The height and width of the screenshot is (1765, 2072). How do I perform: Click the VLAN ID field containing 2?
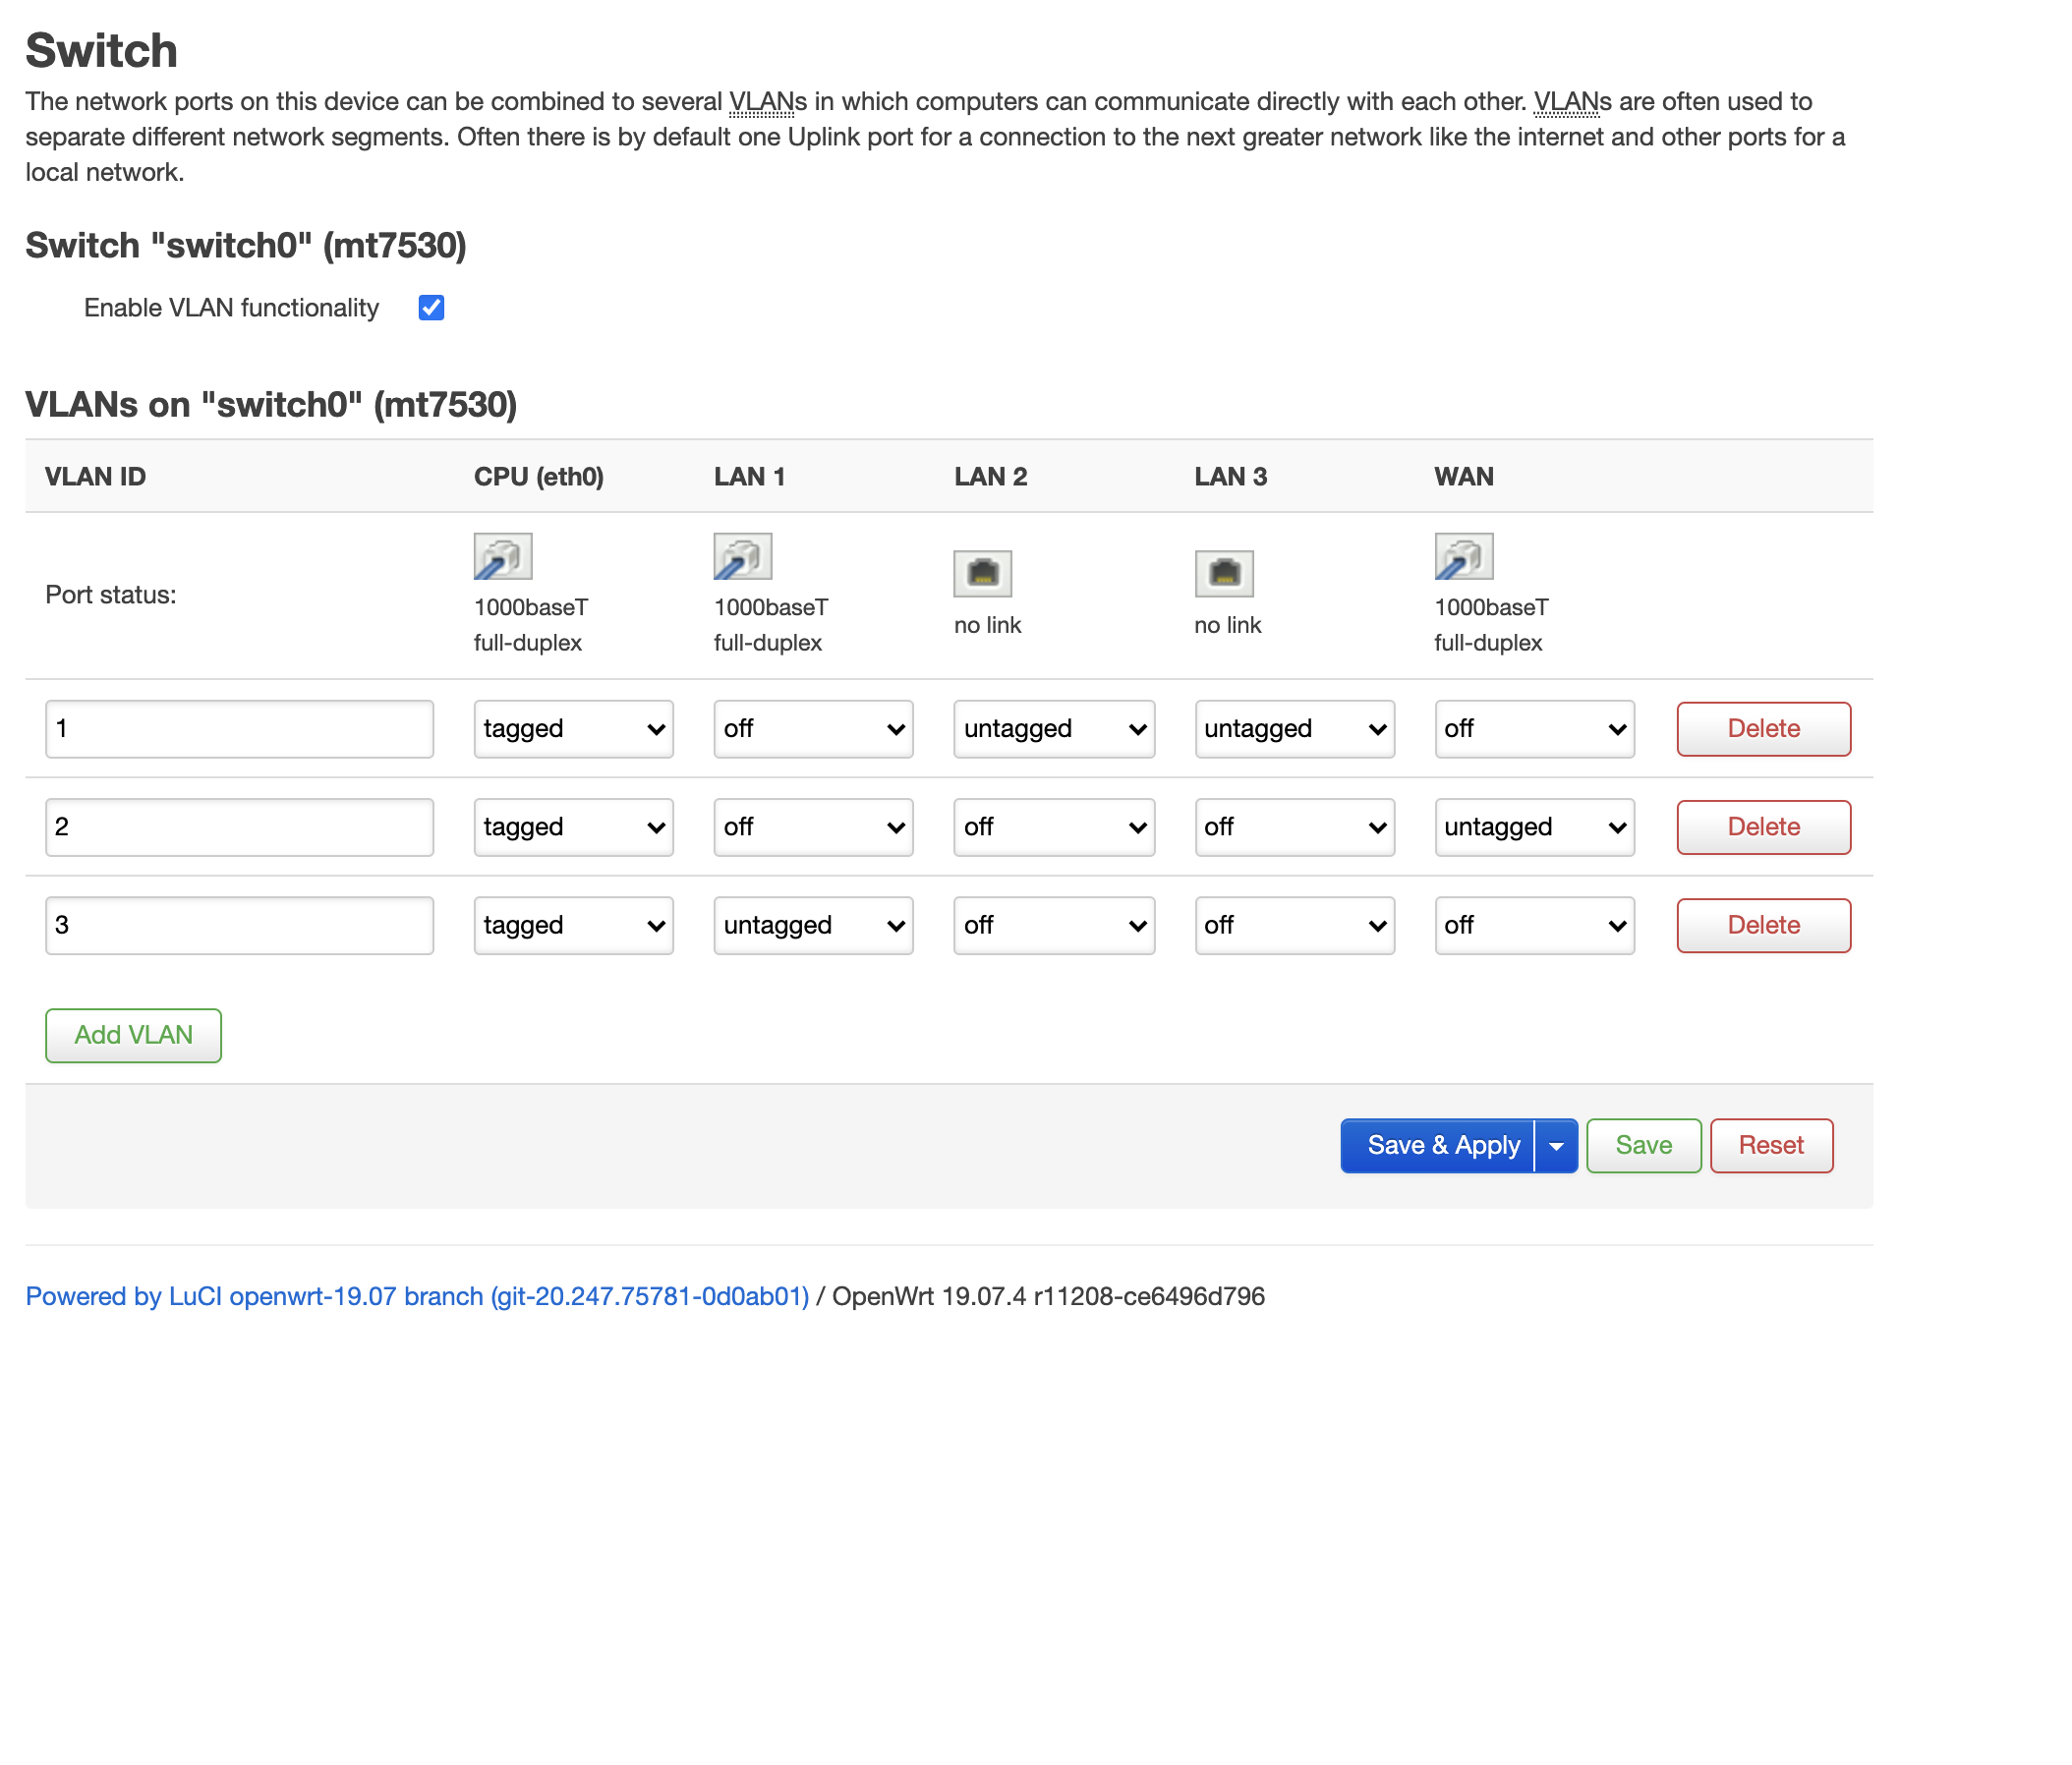tap(239, 827)
